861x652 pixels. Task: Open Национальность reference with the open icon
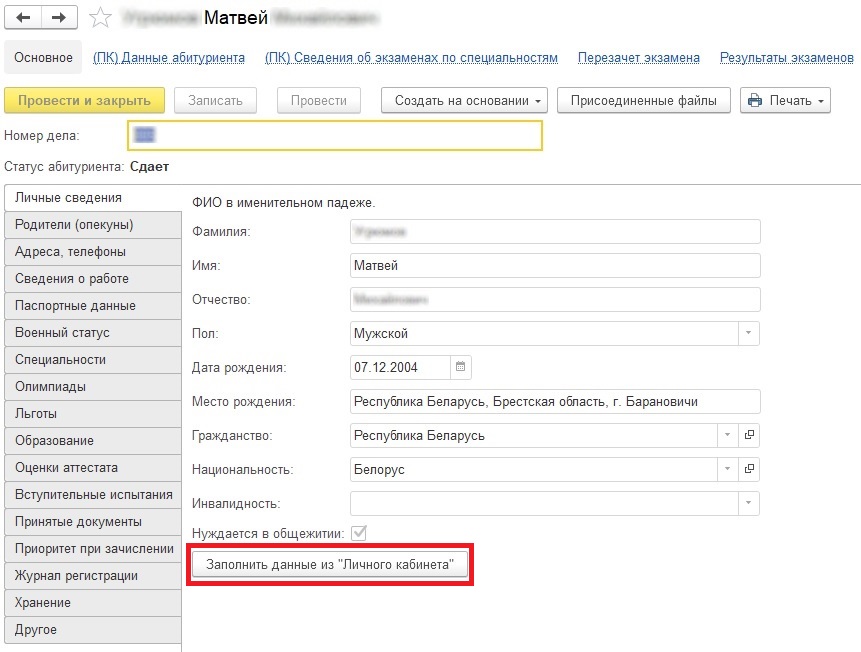749,469
